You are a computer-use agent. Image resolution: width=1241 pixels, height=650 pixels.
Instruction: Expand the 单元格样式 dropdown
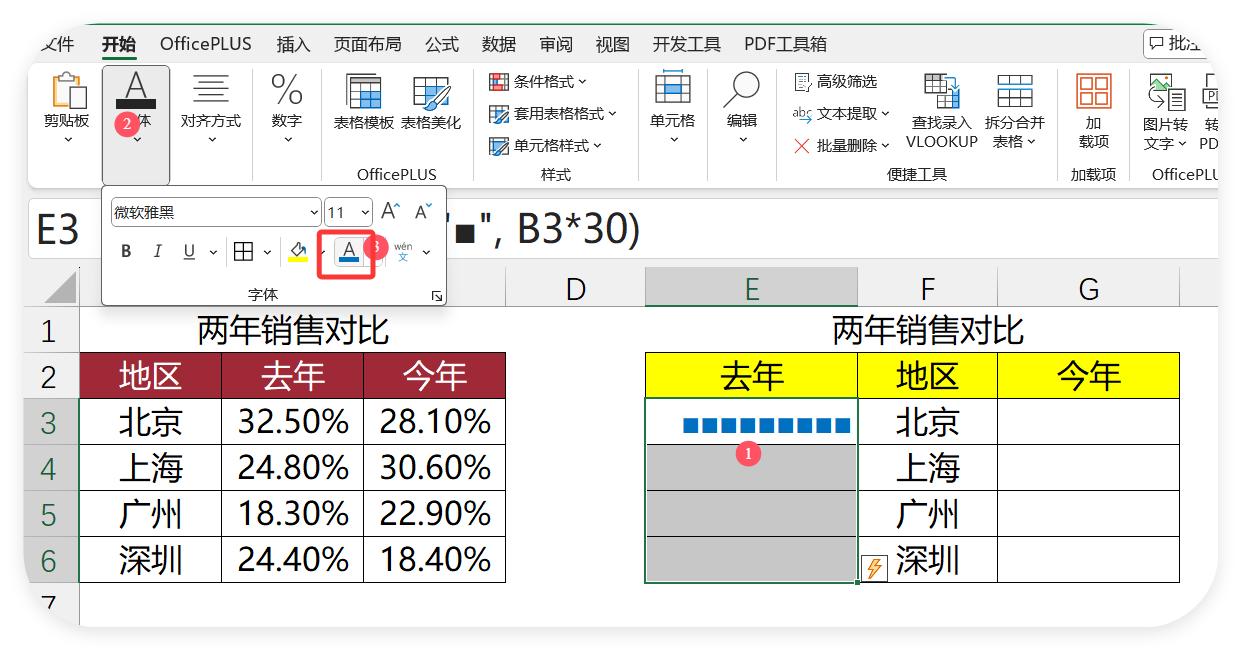pos(546,145)
